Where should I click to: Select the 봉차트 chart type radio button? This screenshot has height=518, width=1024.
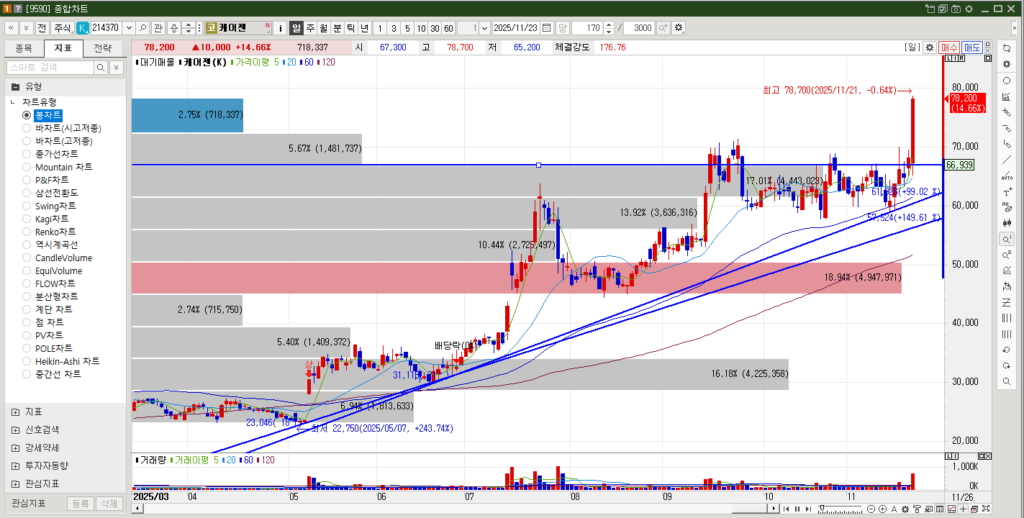click(27, 115)
